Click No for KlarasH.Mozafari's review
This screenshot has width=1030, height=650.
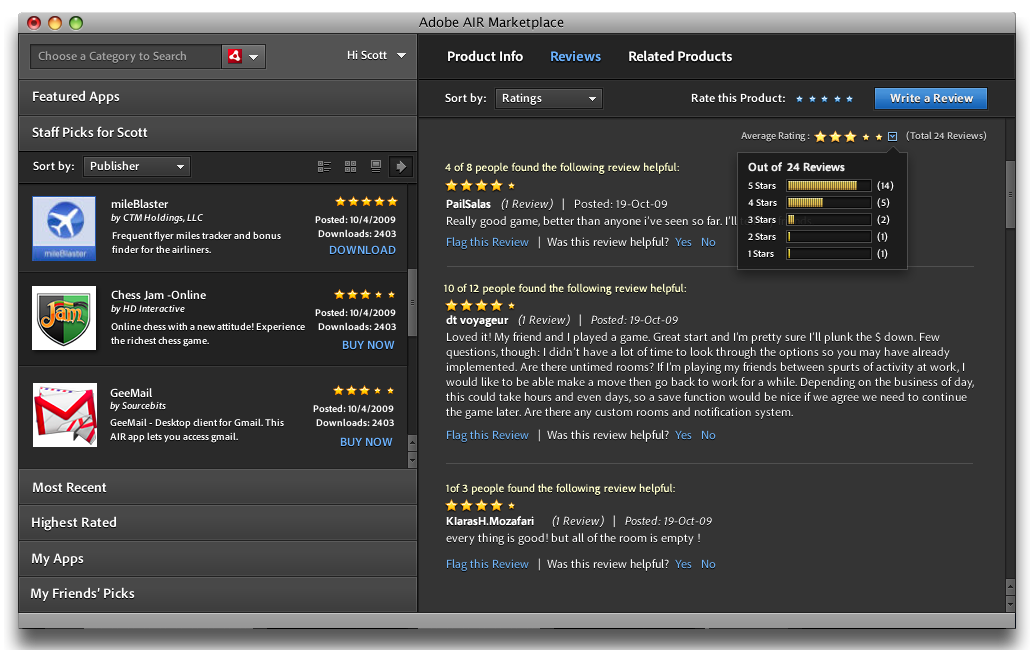click(708, 564)
